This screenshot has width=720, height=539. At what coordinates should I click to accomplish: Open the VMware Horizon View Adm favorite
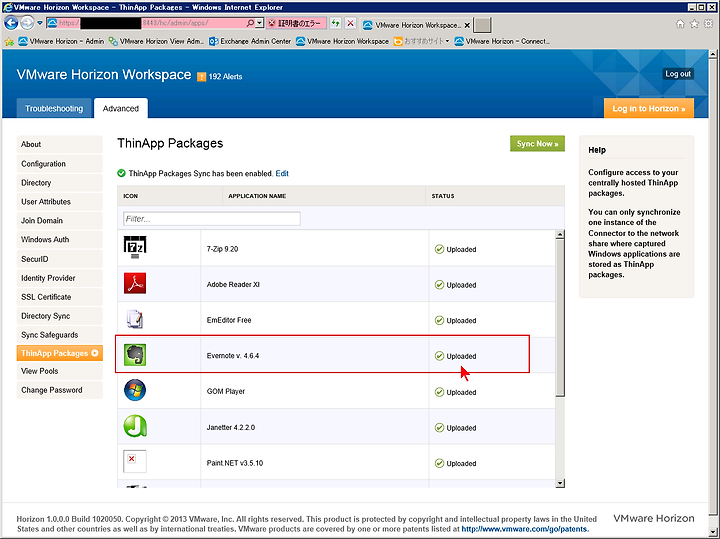[156, 41]
